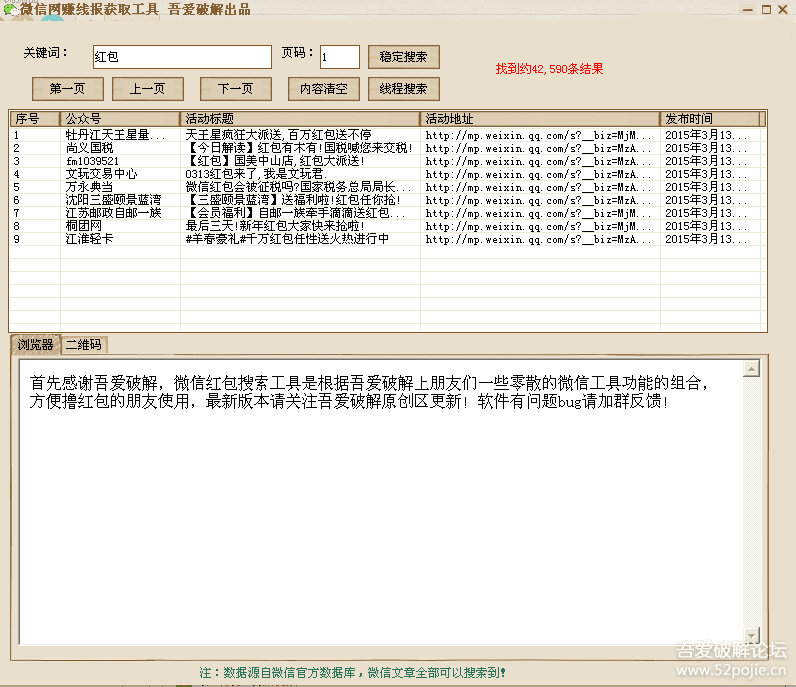Click title 0313红包来了,我是文玩君

click(x=255, y=174)
